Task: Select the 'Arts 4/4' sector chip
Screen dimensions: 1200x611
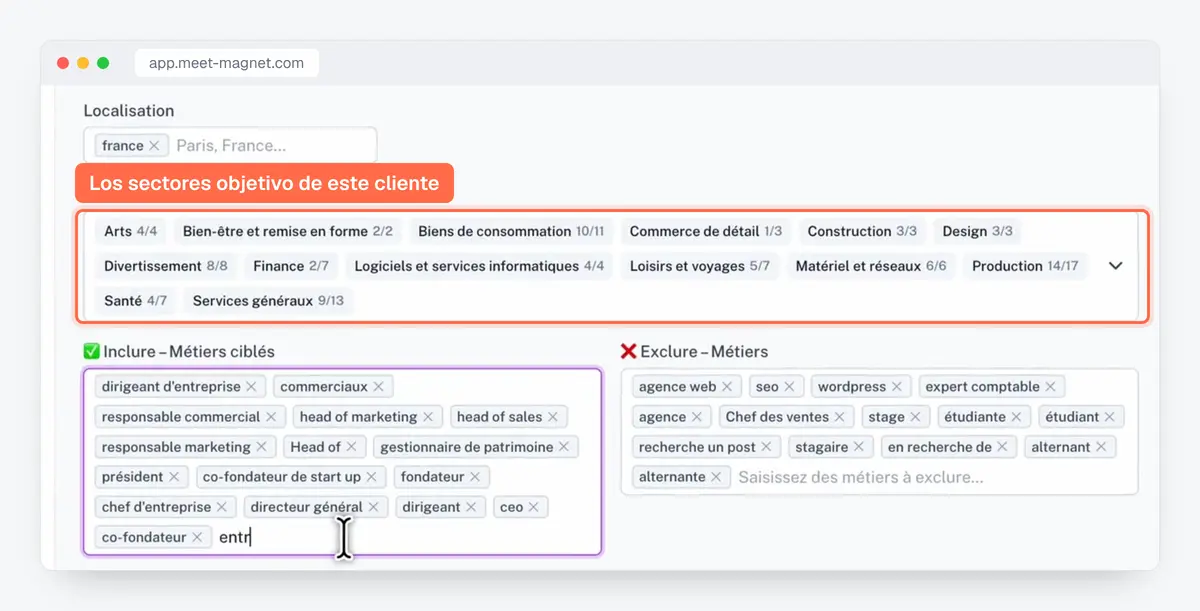Action: (131, 231)
